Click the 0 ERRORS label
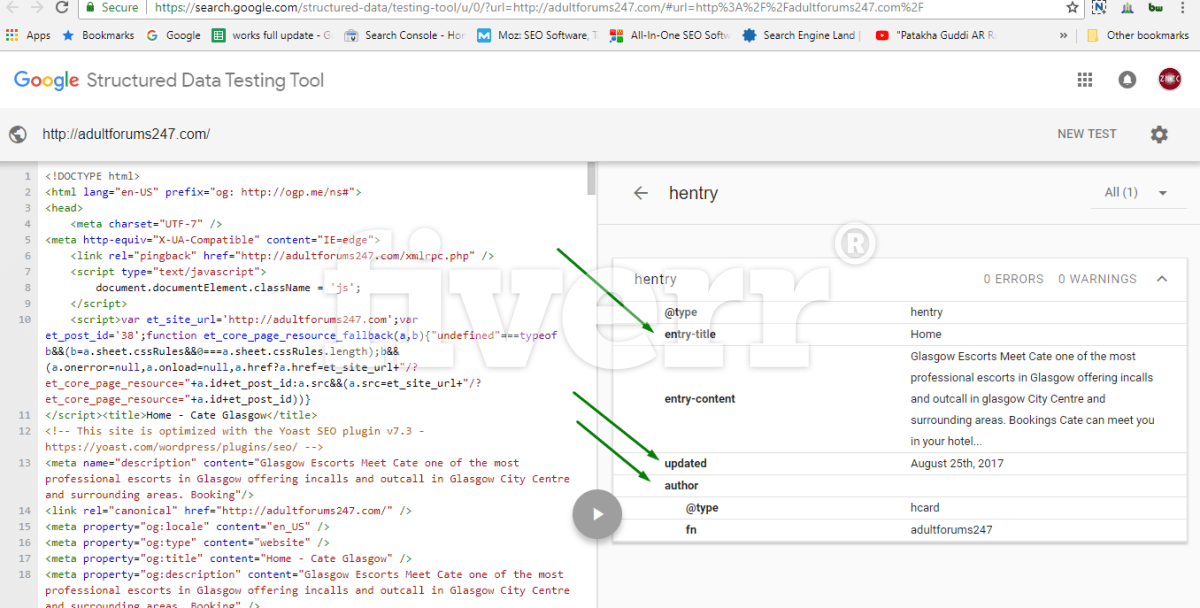Screen dimensions: 1200x608 (x=1013, y=279)
